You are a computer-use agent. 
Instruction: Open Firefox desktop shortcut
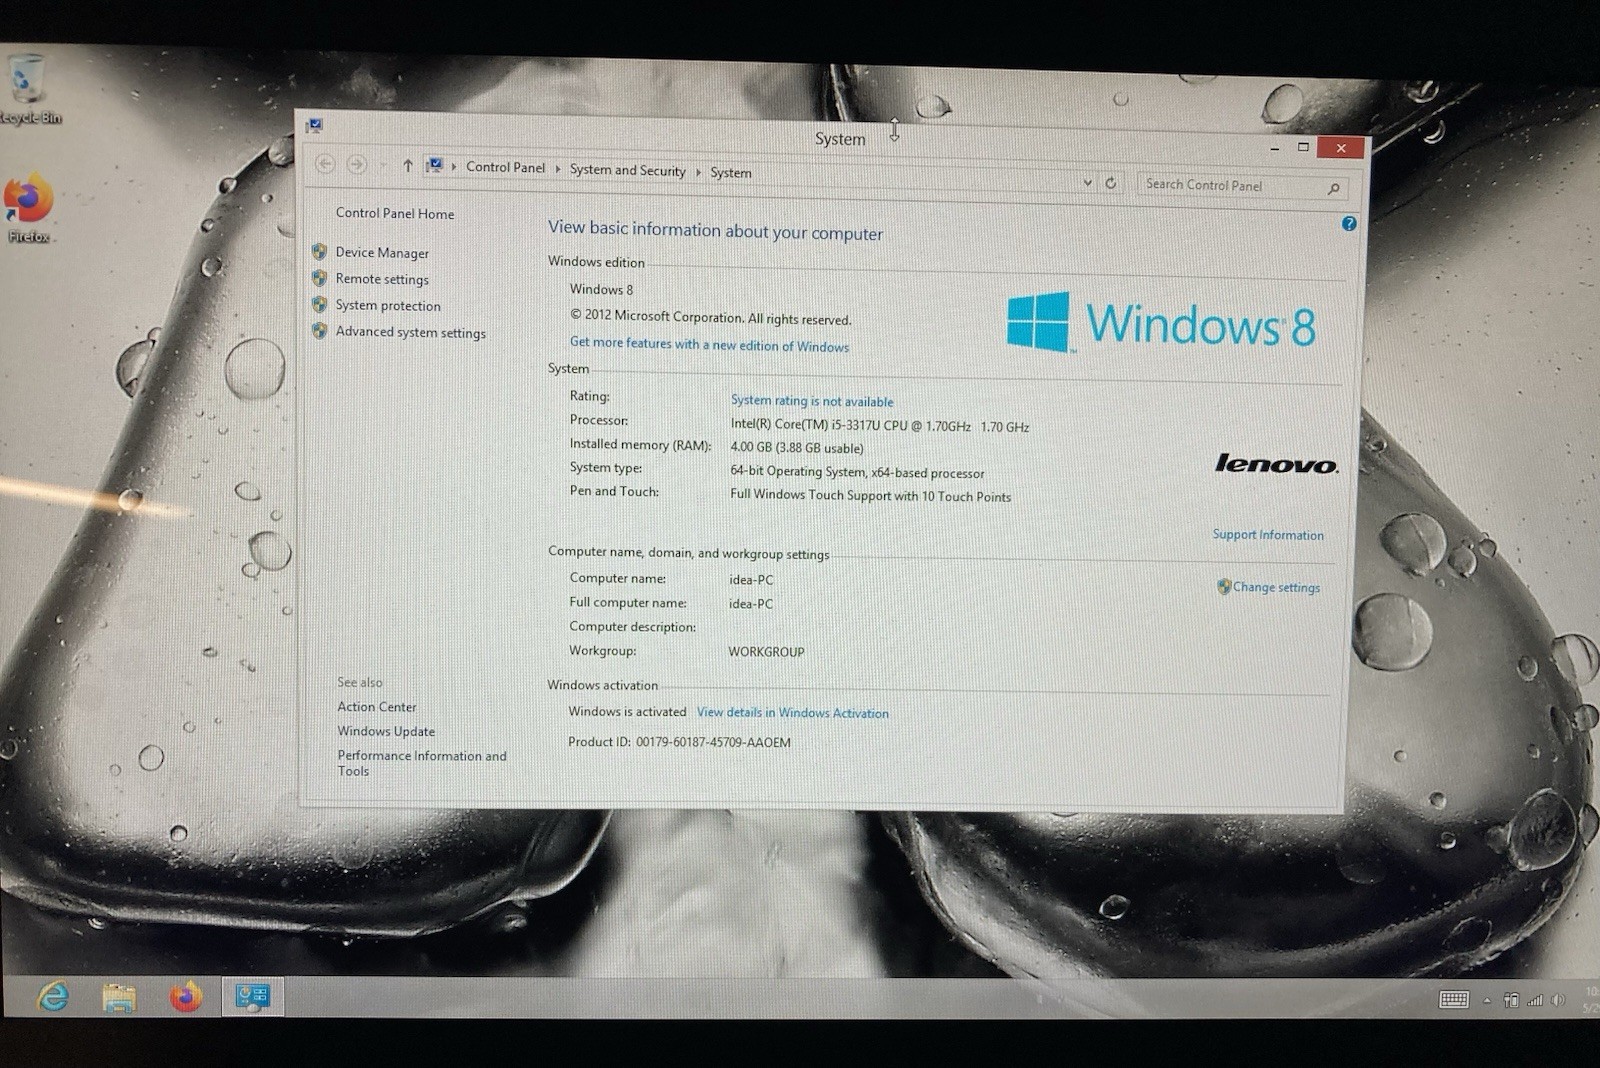[28, 208]
